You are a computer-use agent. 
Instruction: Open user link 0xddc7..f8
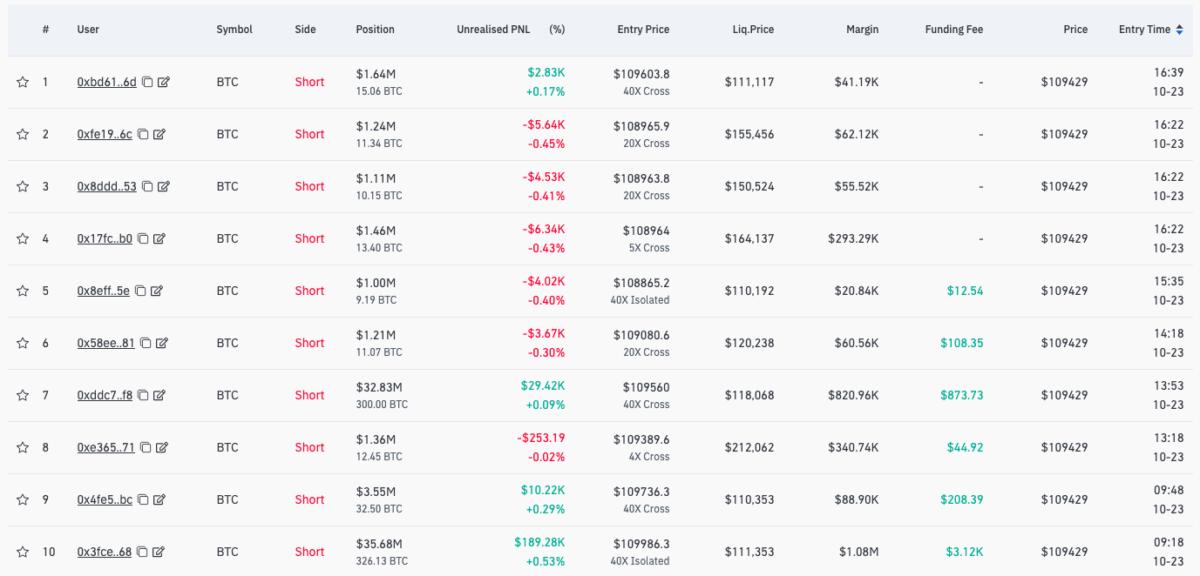(105, 395)
